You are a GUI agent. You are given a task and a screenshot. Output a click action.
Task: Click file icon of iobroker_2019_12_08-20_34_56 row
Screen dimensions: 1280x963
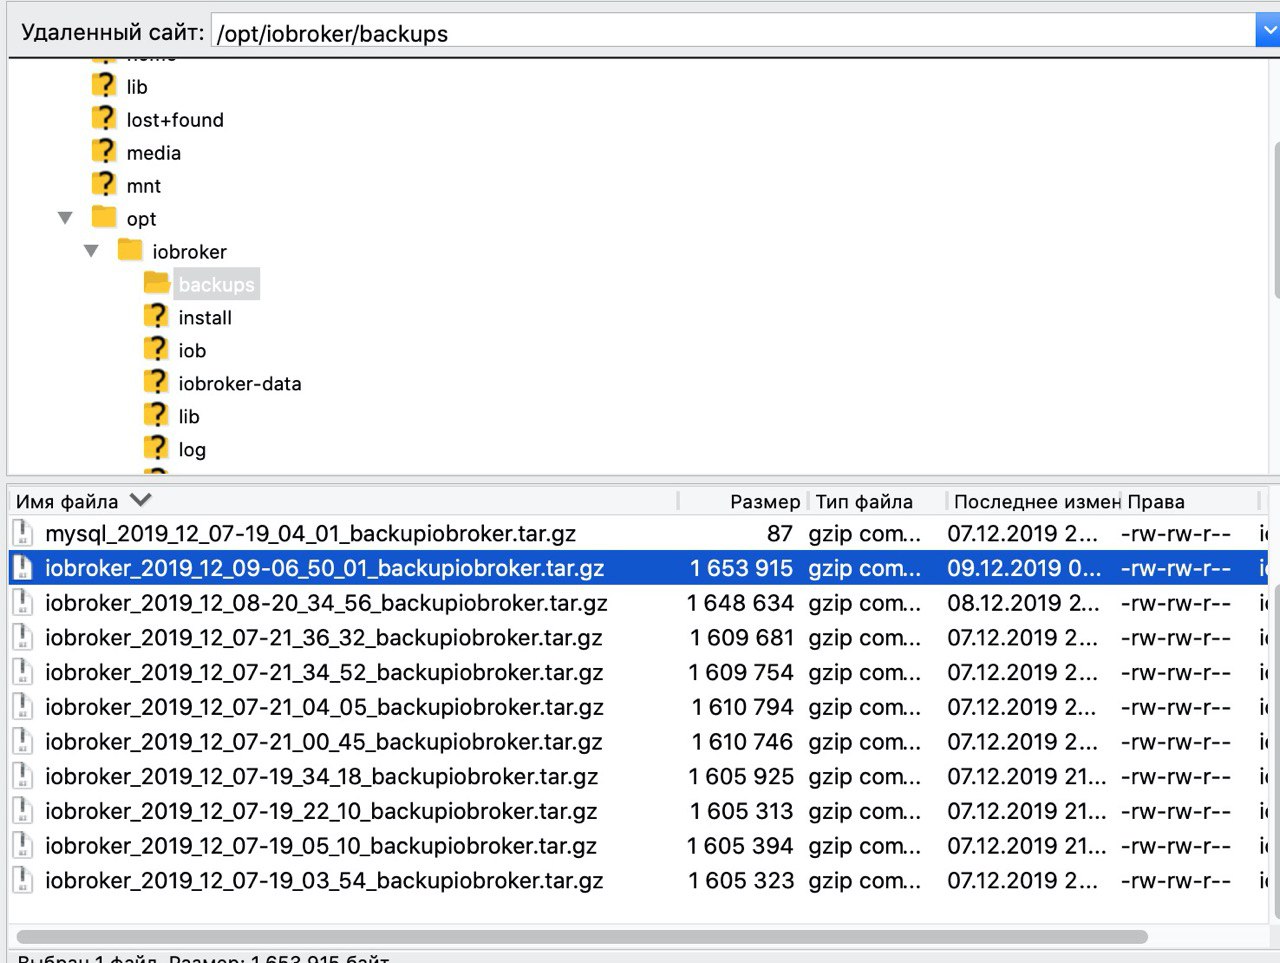[22, 602]
